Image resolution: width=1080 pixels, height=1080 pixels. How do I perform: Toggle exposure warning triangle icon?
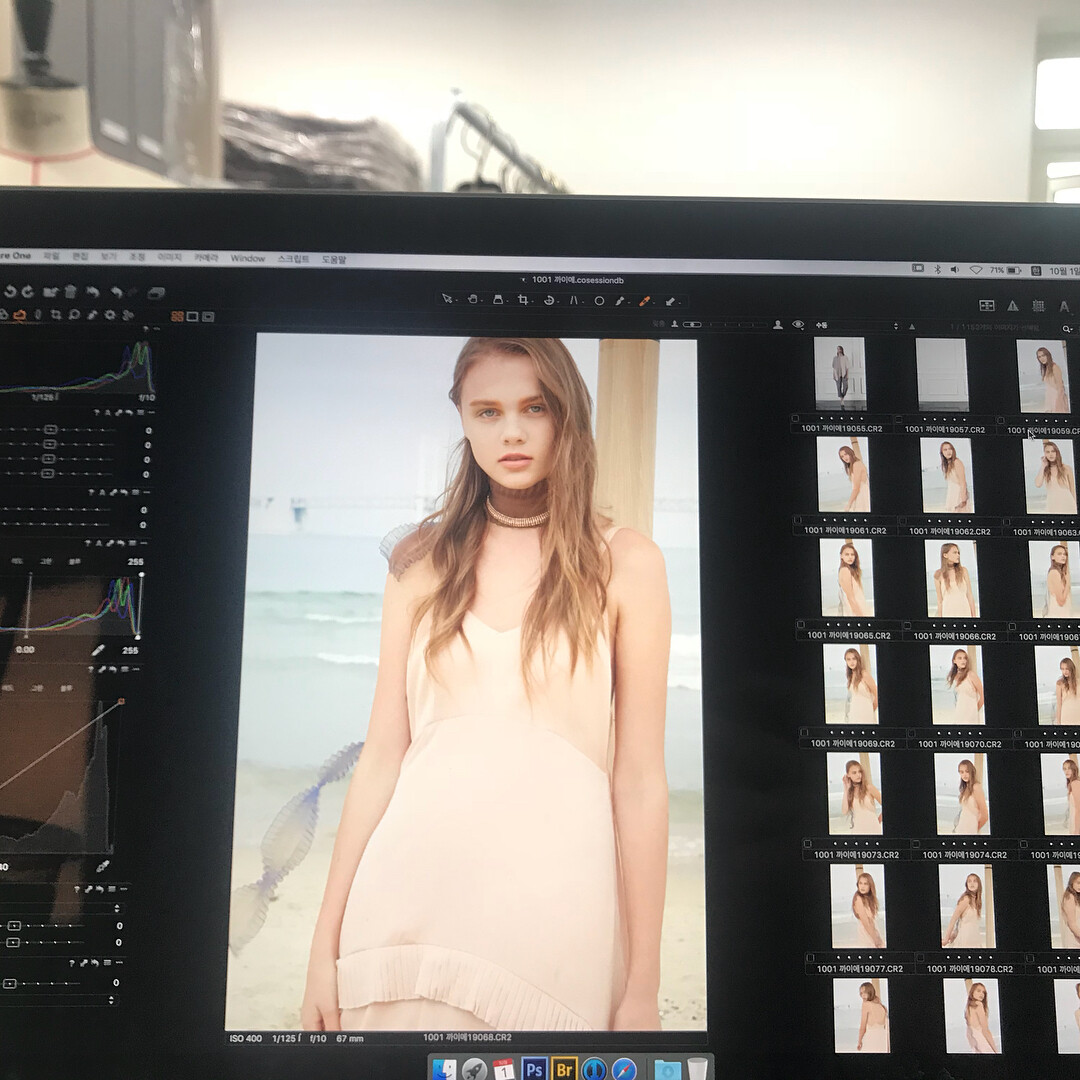click(x=1012, y=306)
